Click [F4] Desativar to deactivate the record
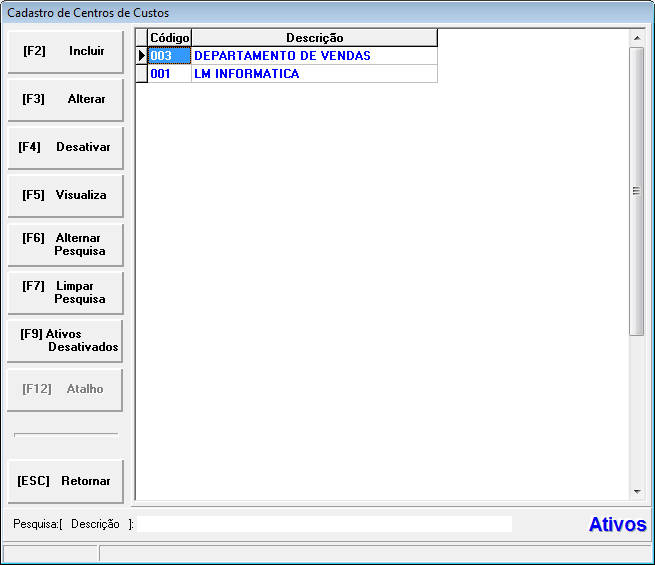 [x=65, y=148]
